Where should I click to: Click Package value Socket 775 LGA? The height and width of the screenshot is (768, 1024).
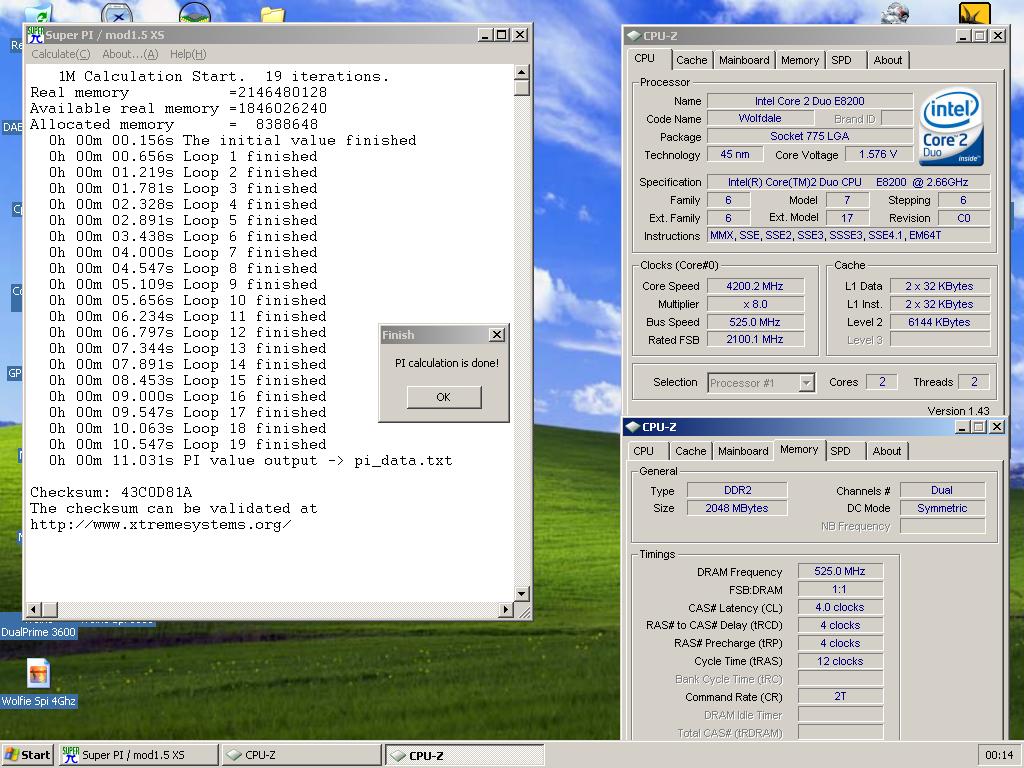pyautogui.click(x=810, y=136)
